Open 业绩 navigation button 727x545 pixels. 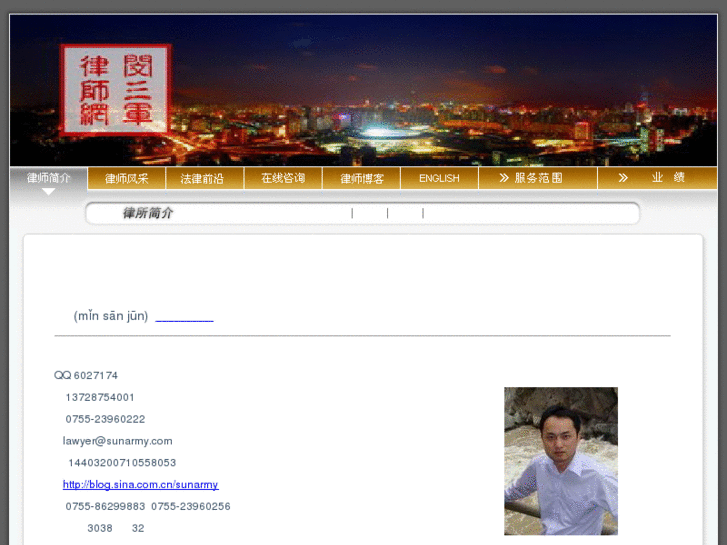(657, 178)
